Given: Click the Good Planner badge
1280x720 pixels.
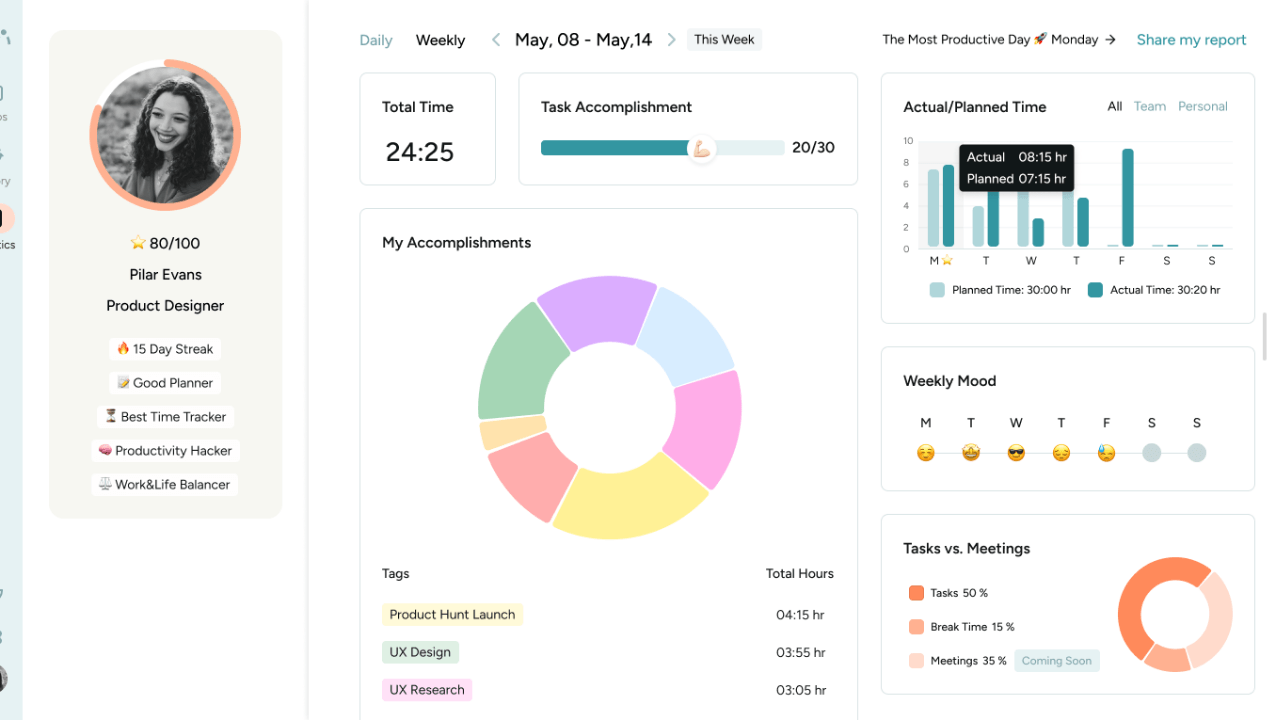Looking at the screenshot, I should [x=164, y=382].
